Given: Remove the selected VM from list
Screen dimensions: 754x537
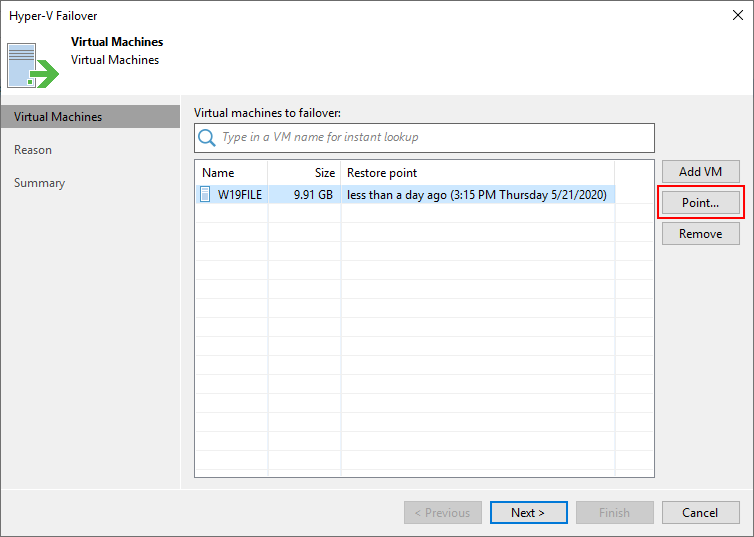Looking at the screenshot, I should [701, 234].
